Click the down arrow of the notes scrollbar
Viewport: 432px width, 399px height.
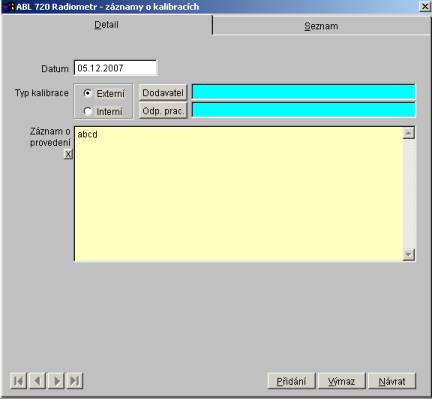(408, 255)
